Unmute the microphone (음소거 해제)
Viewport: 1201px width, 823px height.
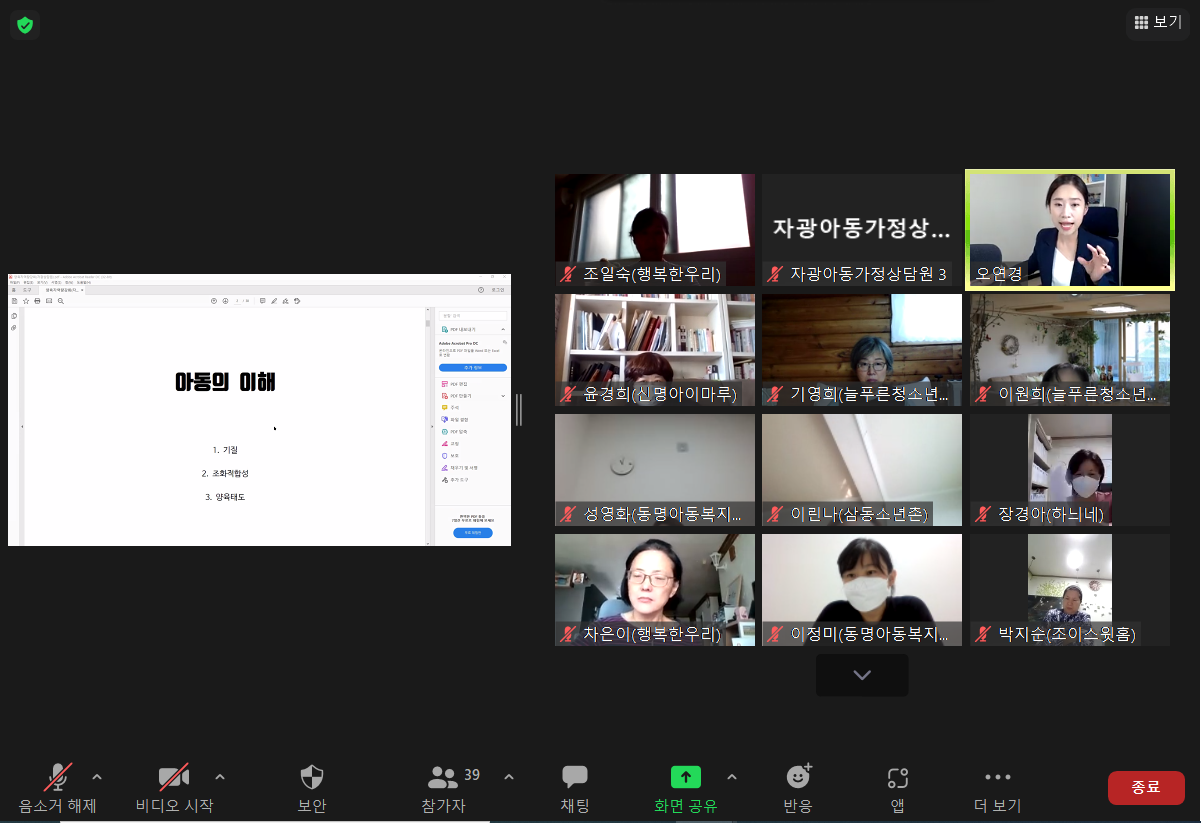point(57,778)
